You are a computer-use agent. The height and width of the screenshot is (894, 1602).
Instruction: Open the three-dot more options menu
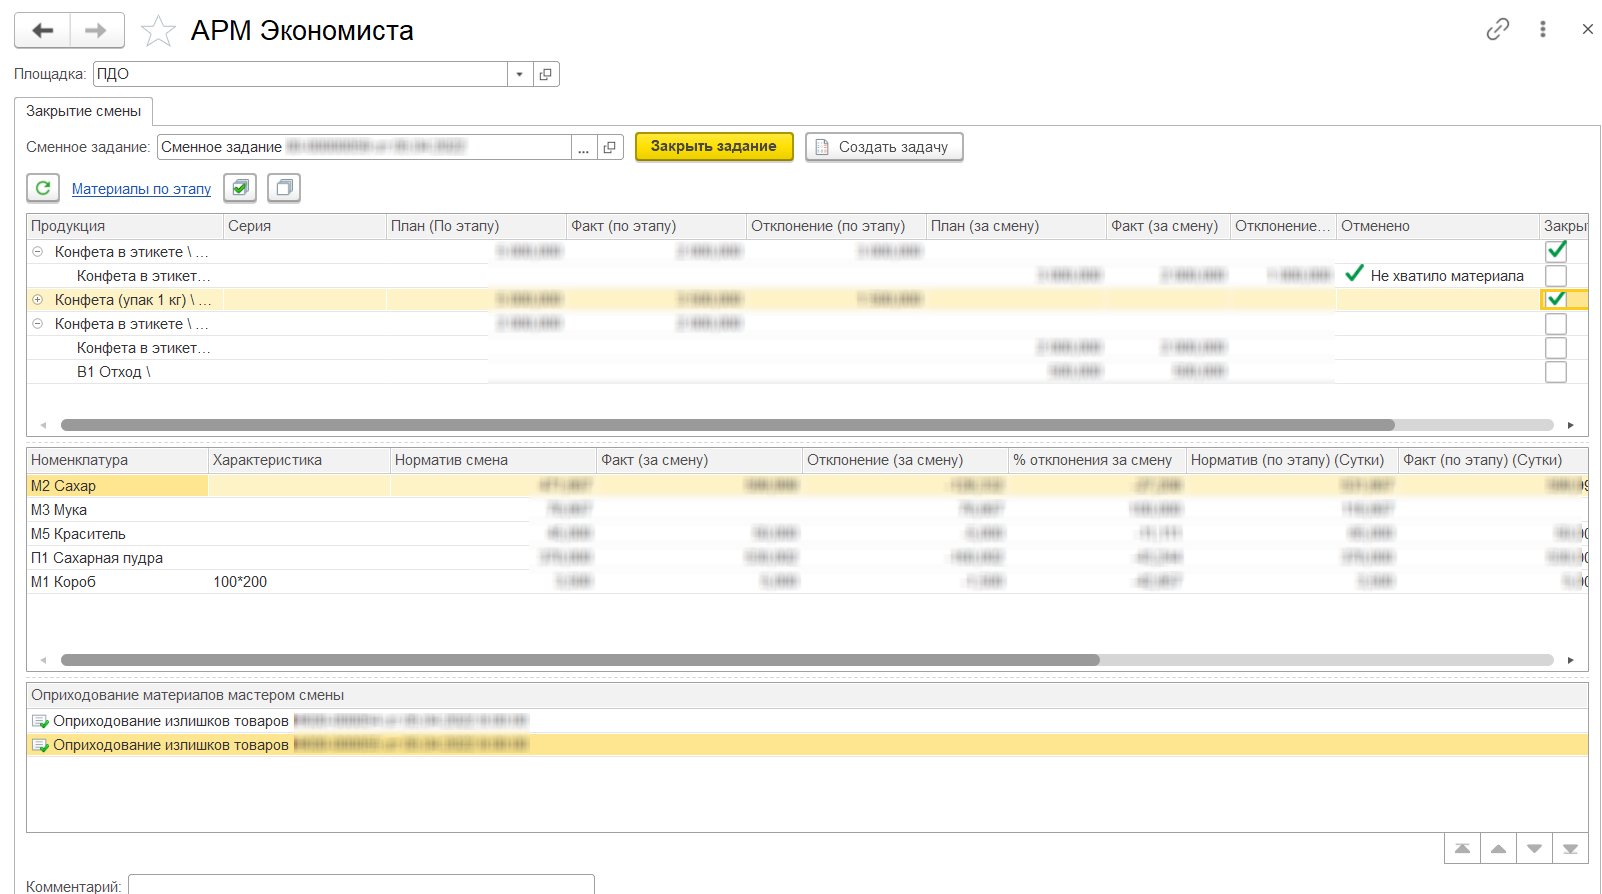pos(1543,29)
